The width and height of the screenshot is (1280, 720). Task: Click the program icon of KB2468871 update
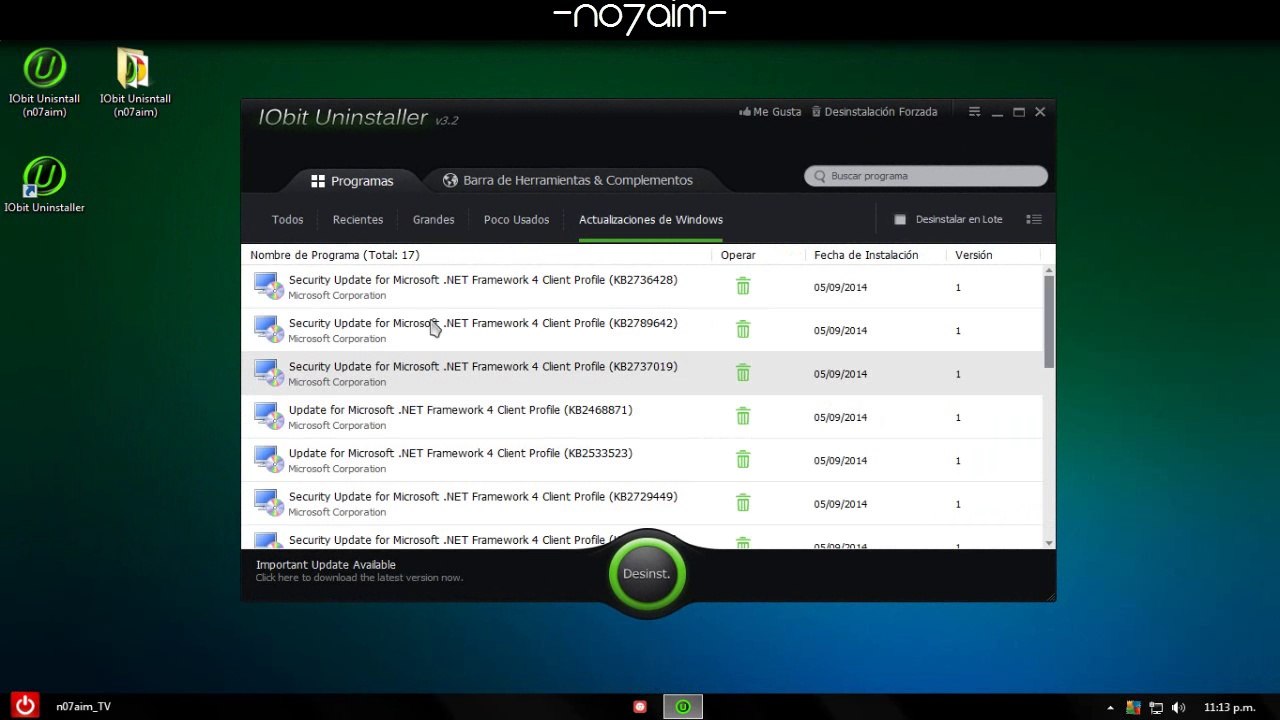[268, 416]
